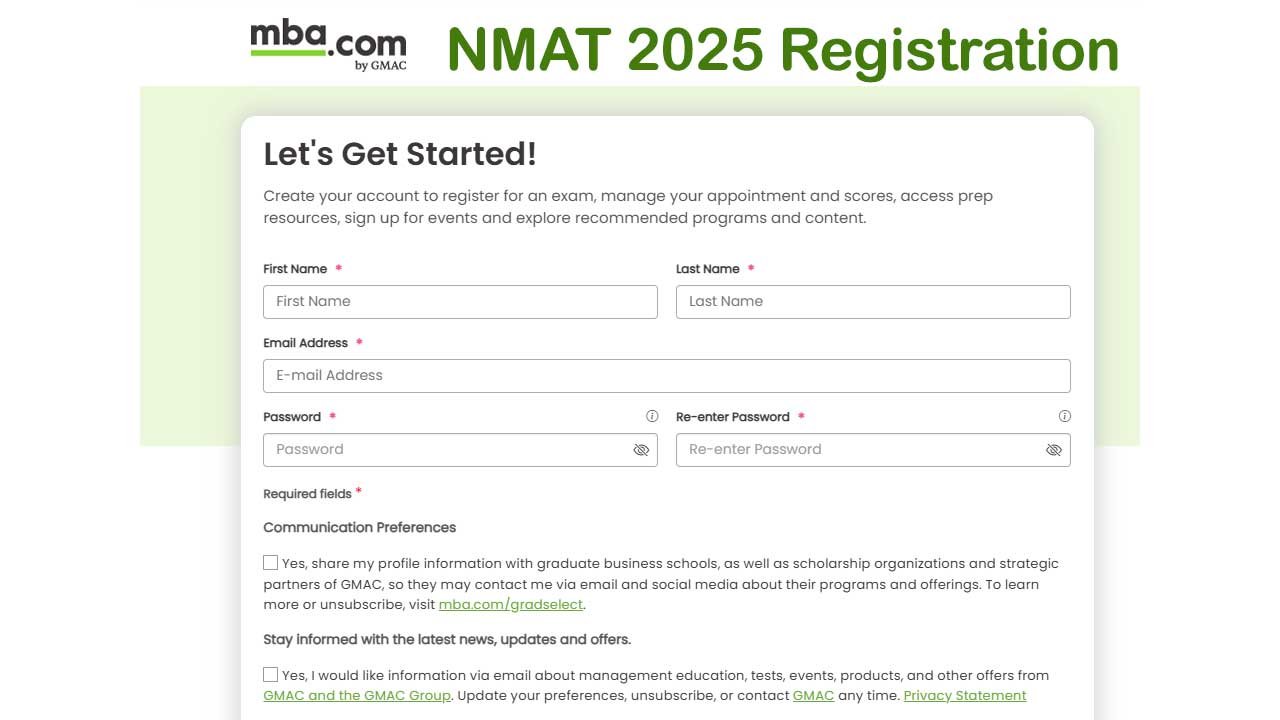Click the Let's Get Started heading

click(x=400, y=154)
